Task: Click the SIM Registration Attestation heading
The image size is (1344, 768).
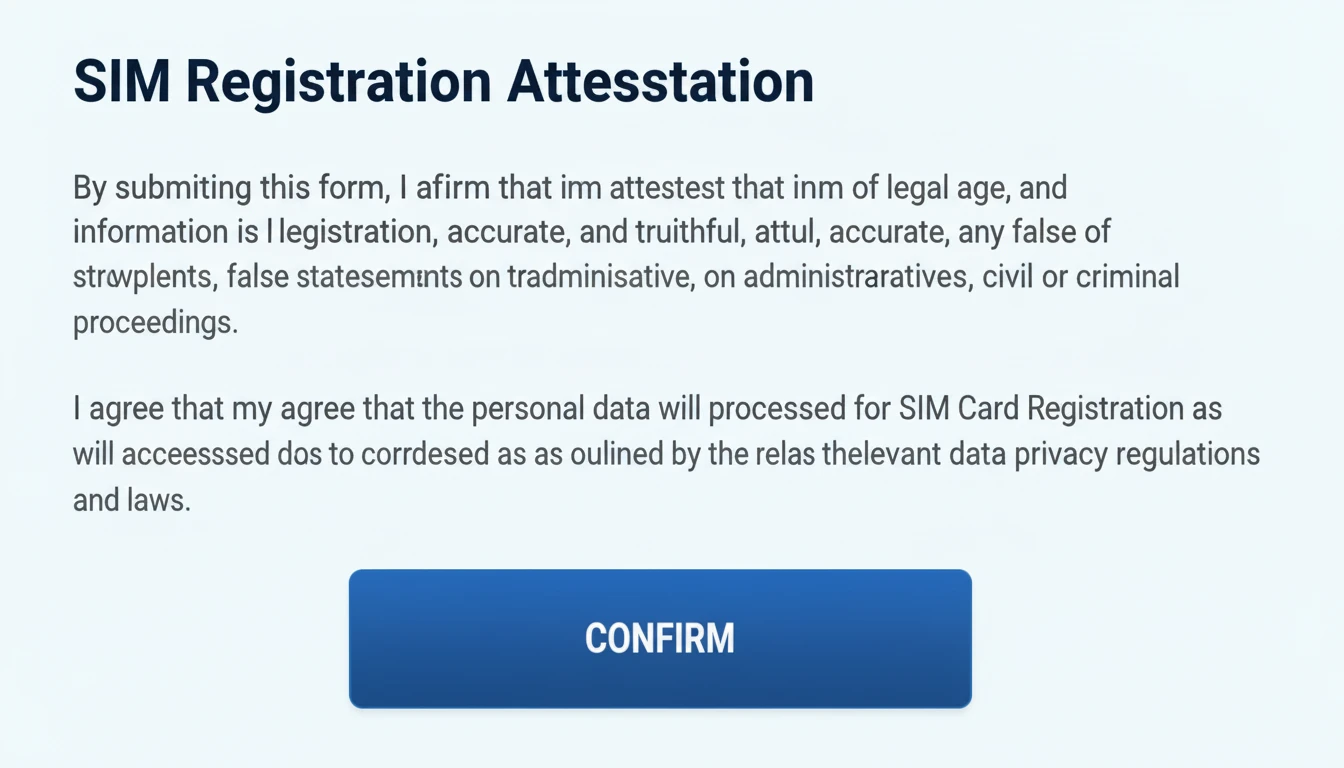Action: click(443, 83)
